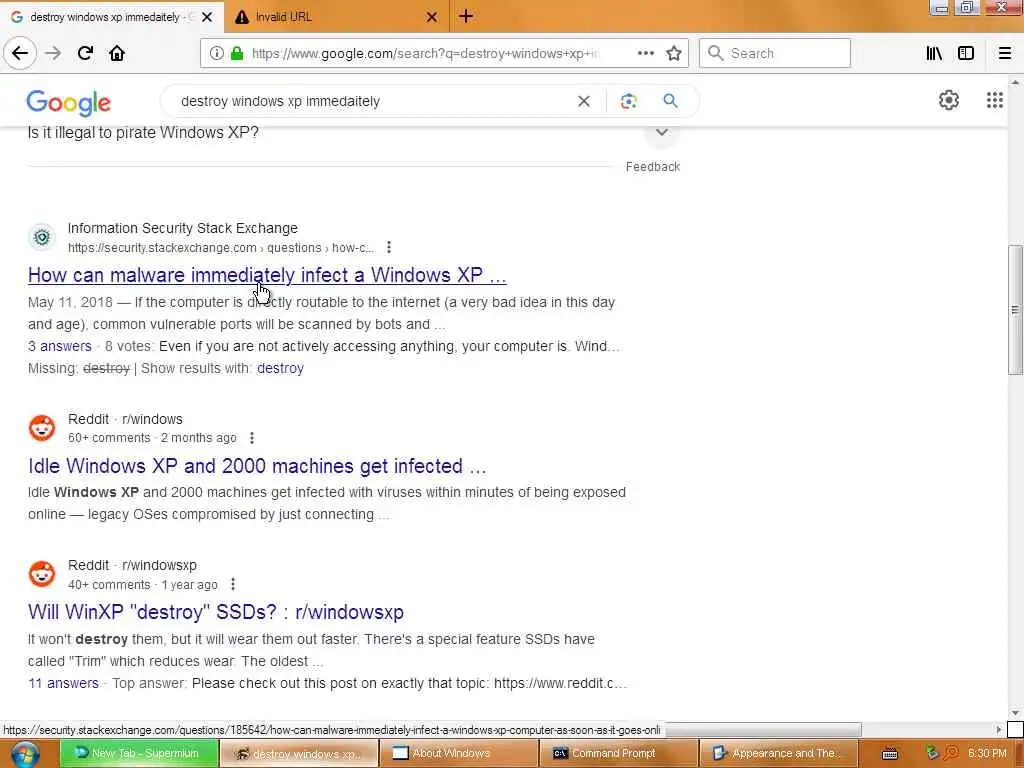Viewport: 1024px width, 768px height.
Task: Open a new browser tab with plus
Action: (x=466, y=16)
